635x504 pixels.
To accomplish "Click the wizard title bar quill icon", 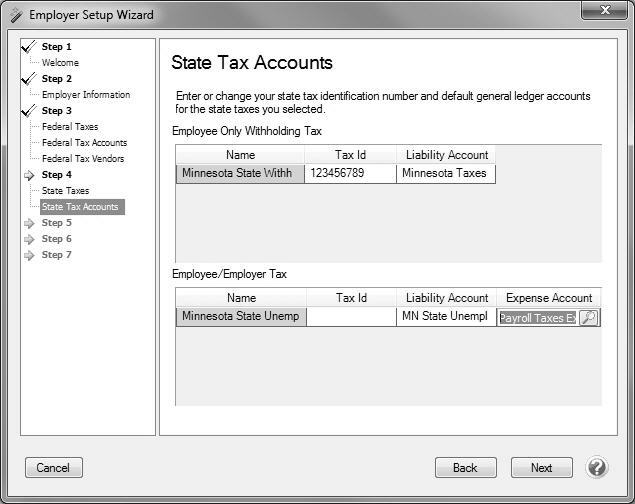I will [x=14, y=14].
